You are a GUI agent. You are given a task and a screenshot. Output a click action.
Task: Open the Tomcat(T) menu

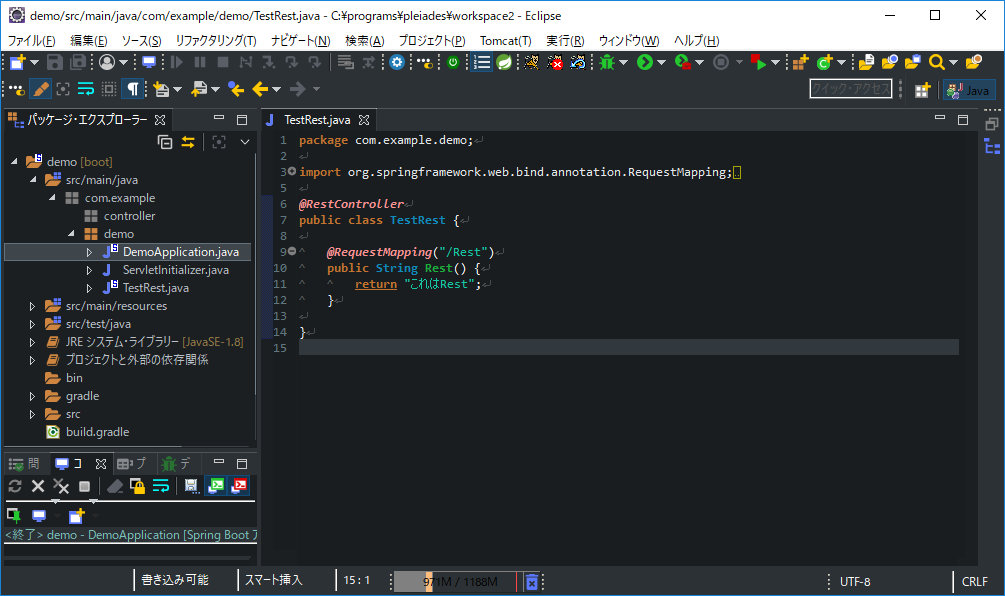tap(505, 40)
